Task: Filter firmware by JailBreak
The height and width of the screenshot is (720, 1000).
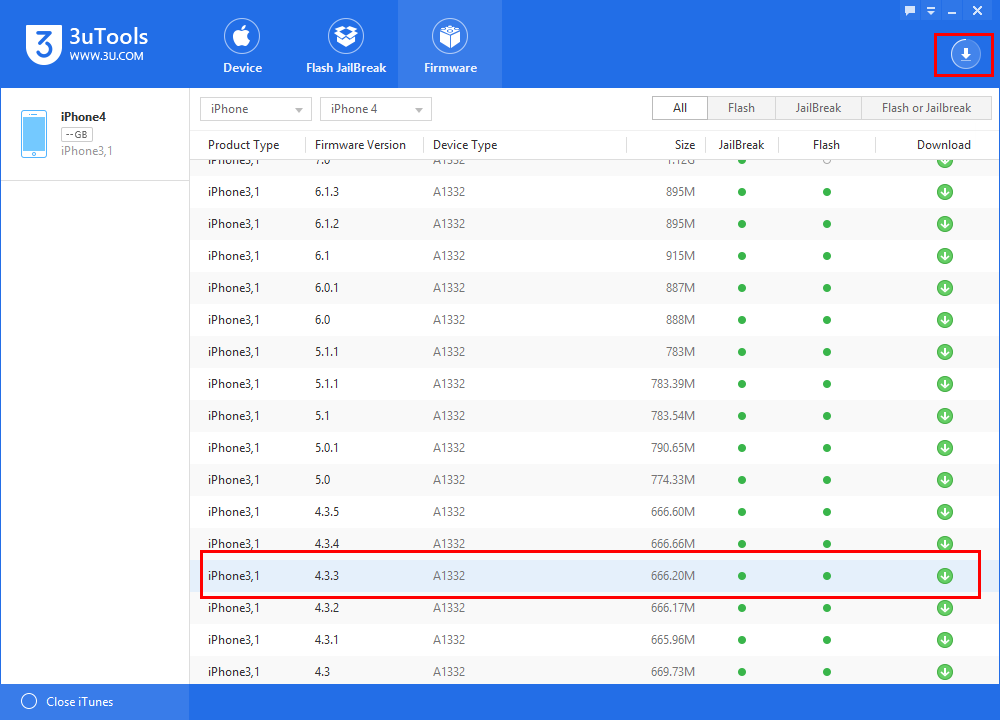Action: (x=818, y=108)
